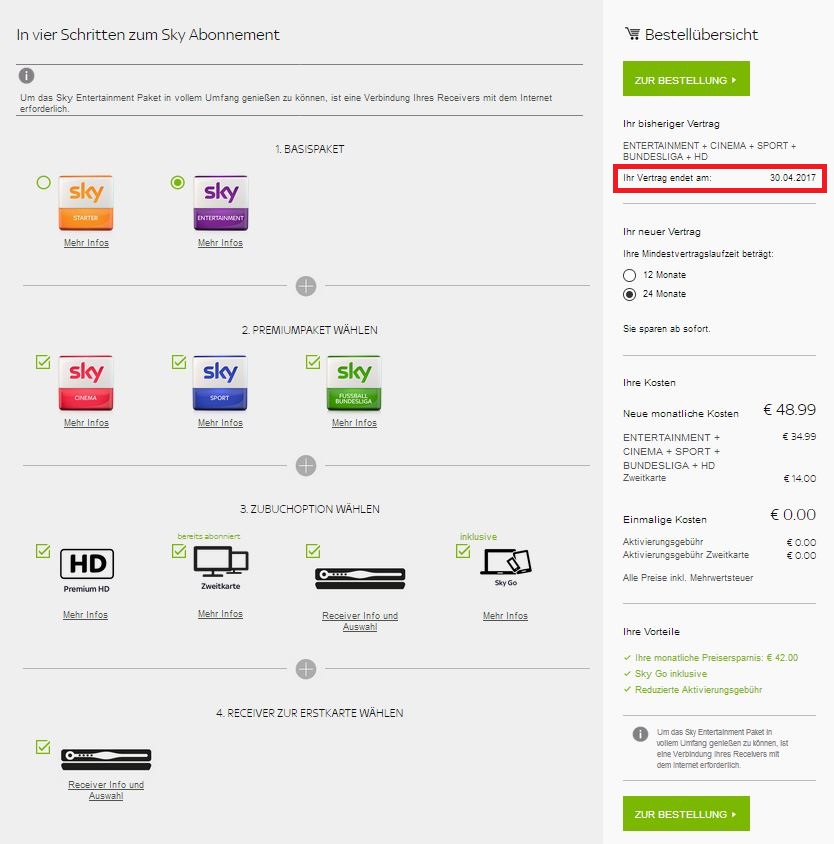Click the 4. RECEIVER ZUR ERSTKARTE WÄHLEN heading
The height and width of the screenshot is (844, 834).
point(310,713)
